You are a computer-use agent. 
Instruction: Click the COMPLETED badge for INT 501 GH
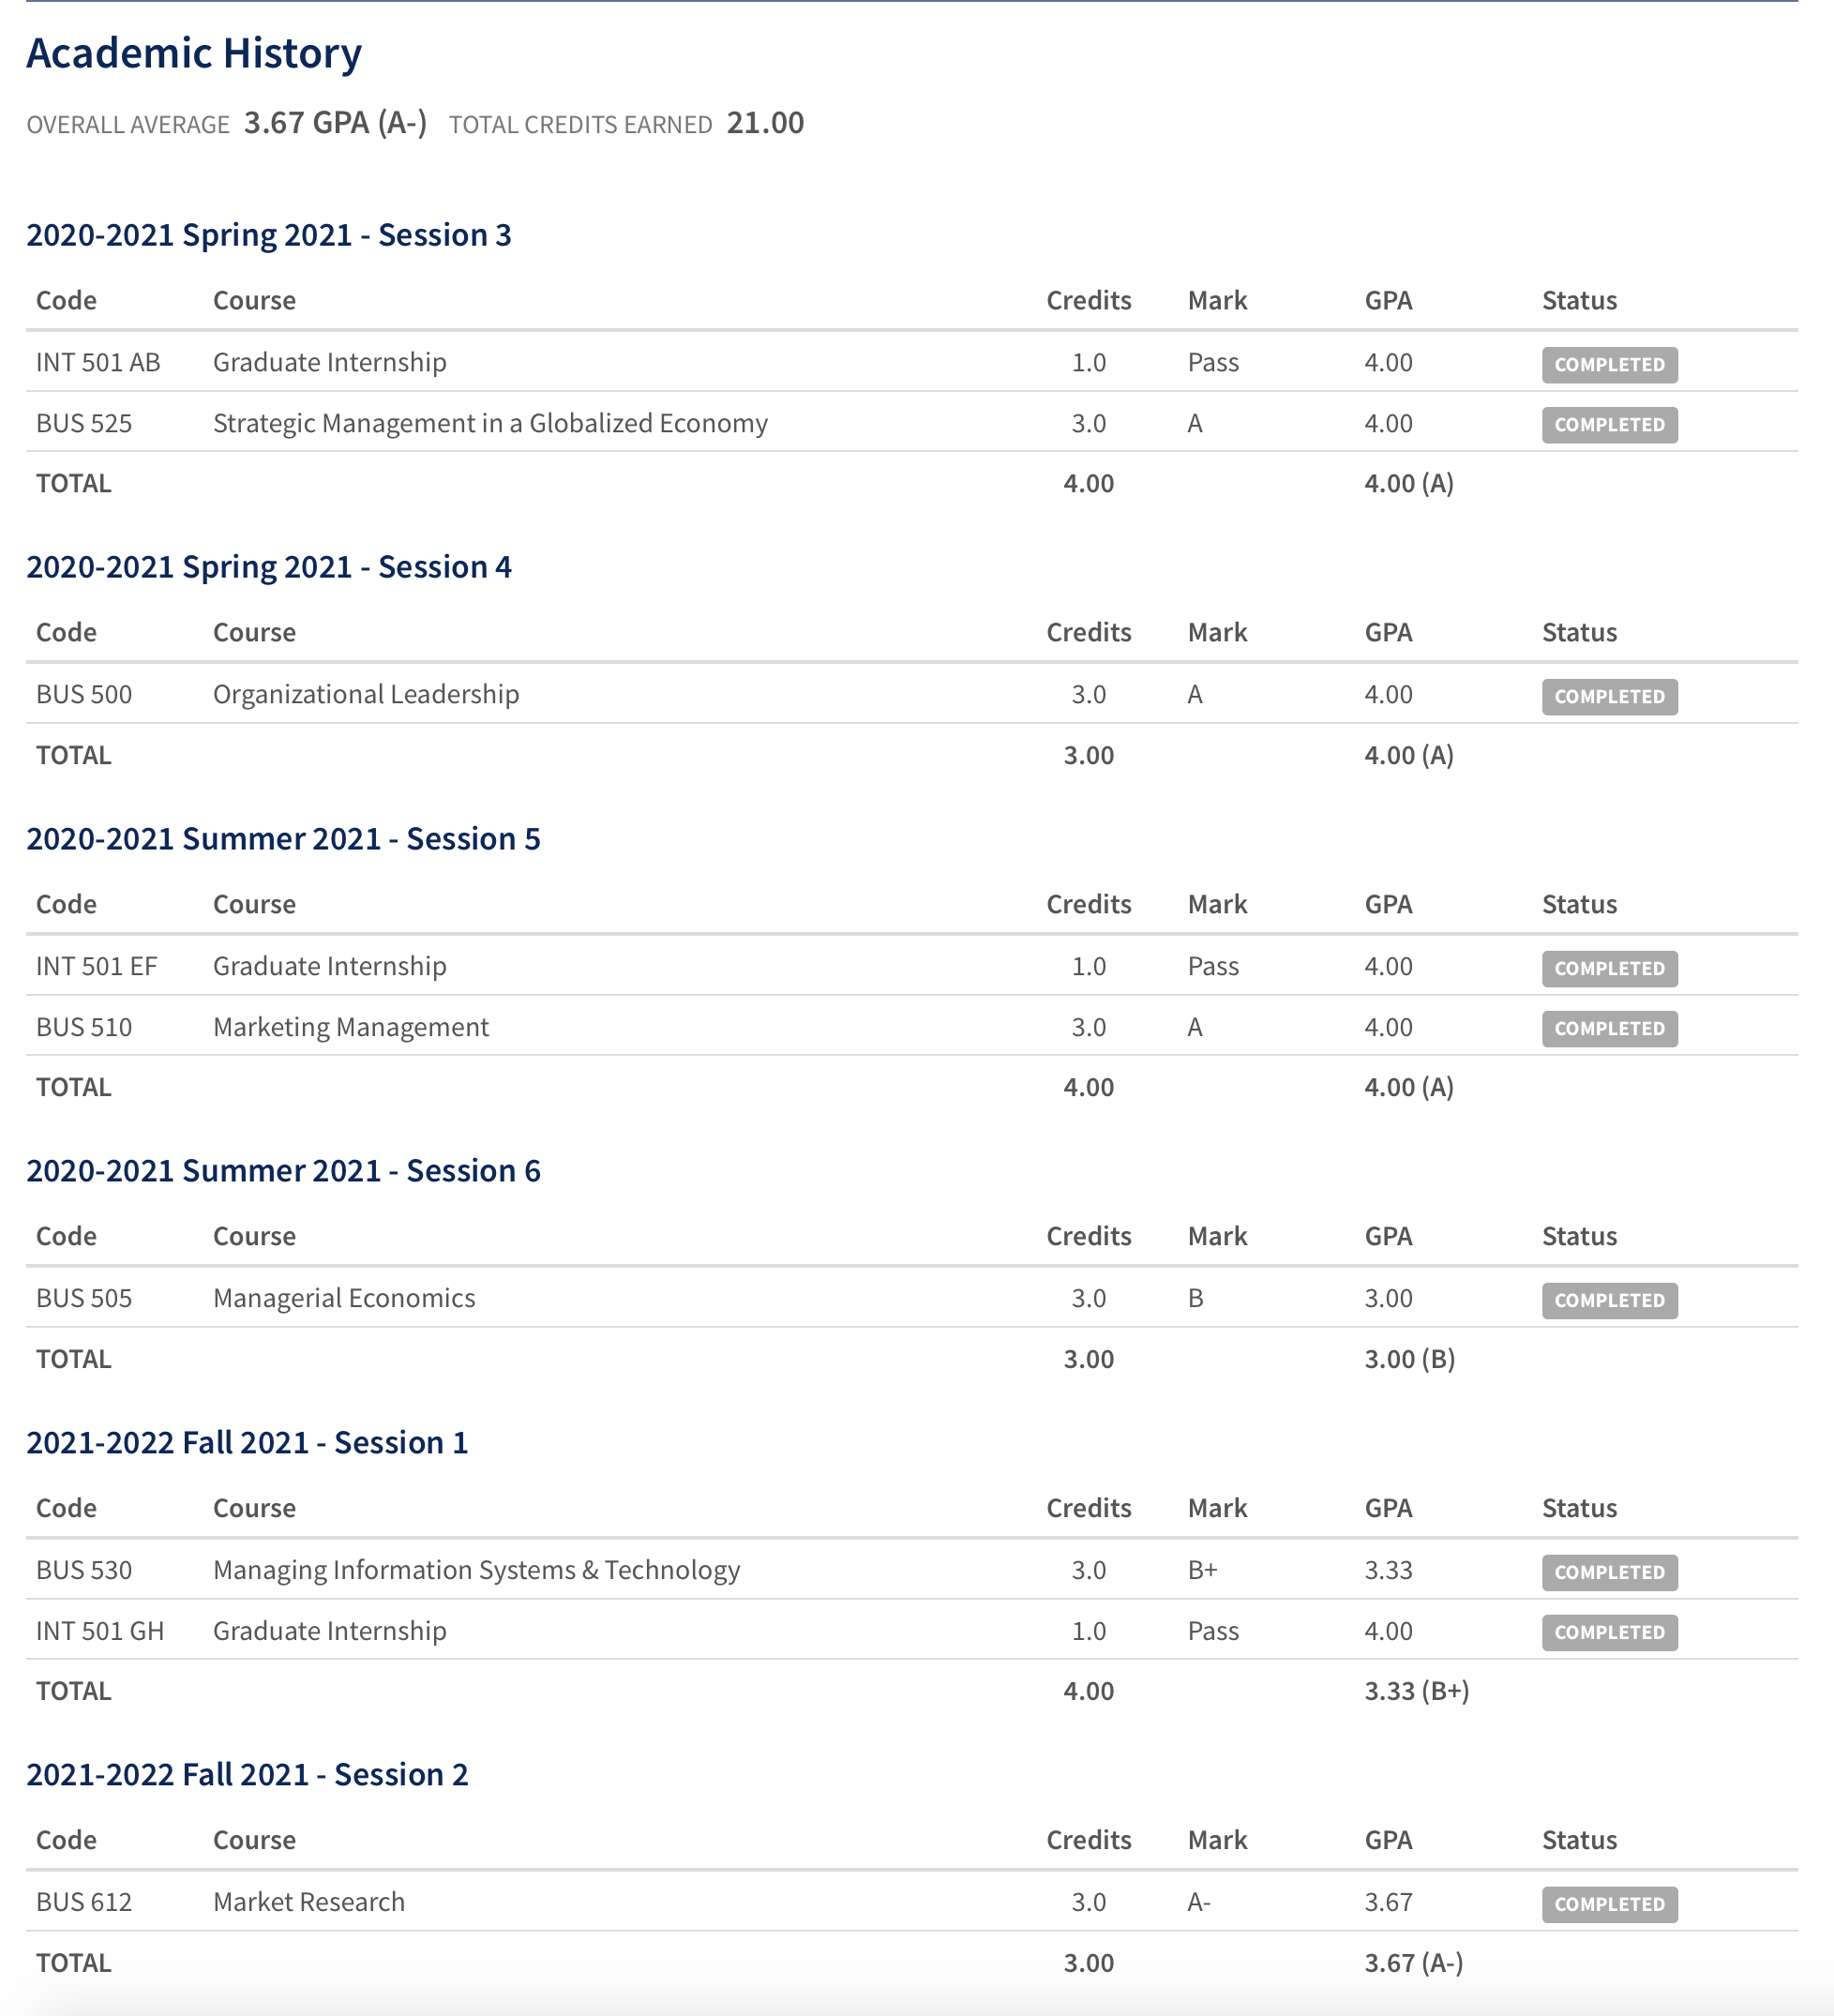(x=1609, y=1632)
